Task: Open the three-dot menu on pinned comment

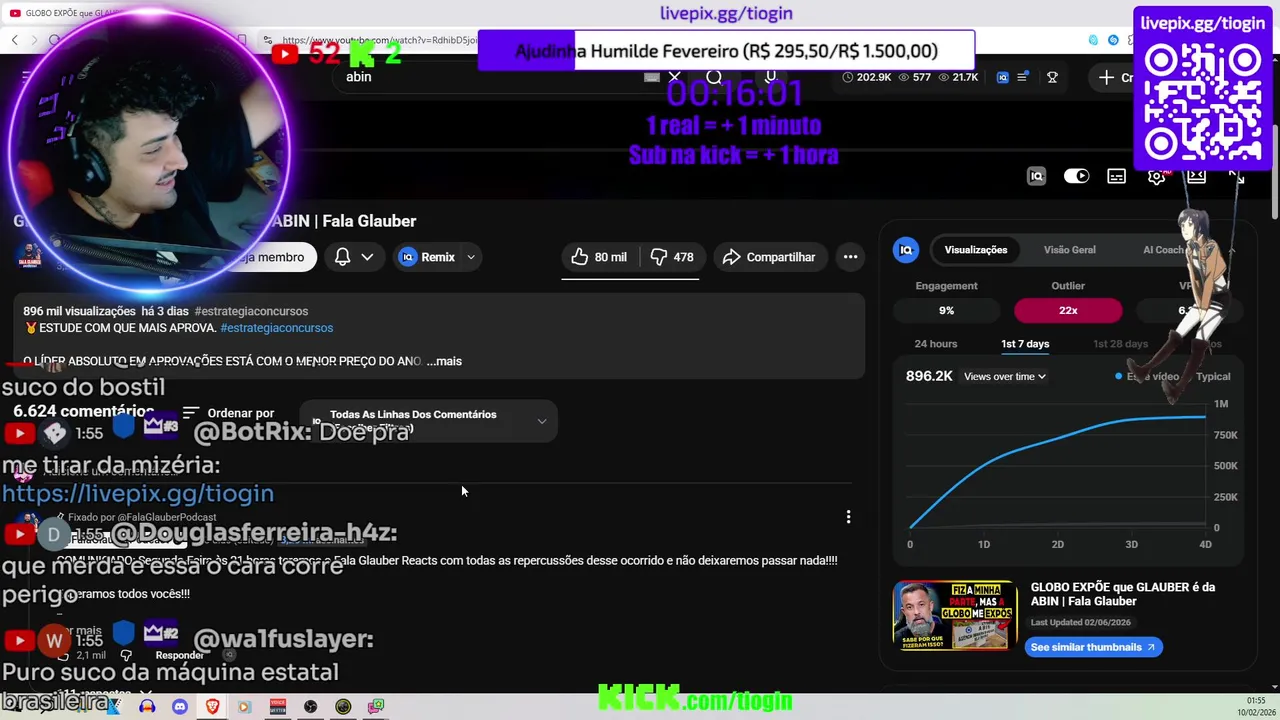Action: click(x=848, y=517)
